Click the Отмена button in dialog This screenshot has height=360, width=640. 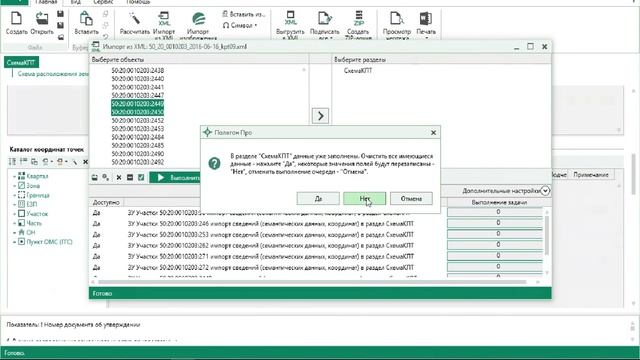point(411,199)
